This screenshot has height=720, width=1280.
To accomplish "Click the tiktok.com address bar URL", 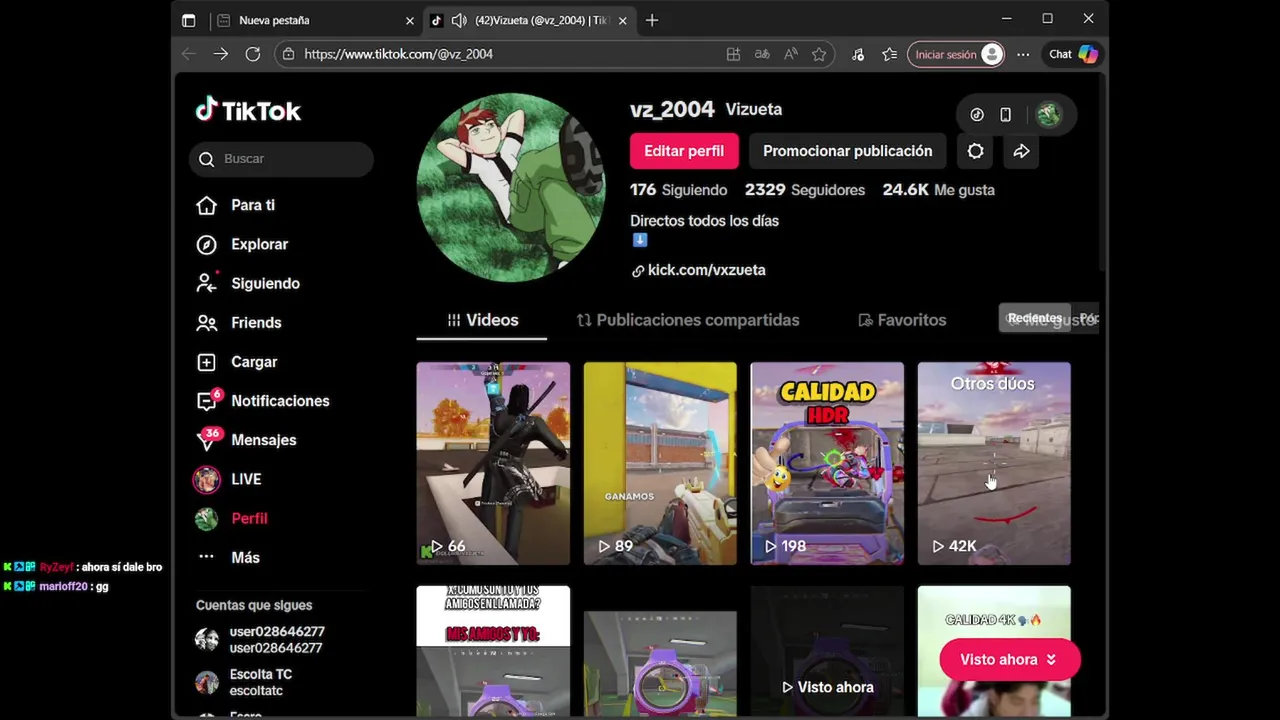I will (x=399, y=54).
